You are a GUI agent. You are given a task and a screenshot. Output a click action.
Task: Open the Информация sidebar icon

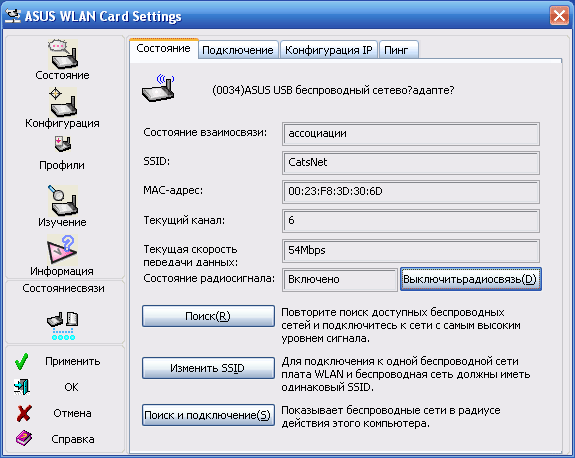tap(62, 250)
